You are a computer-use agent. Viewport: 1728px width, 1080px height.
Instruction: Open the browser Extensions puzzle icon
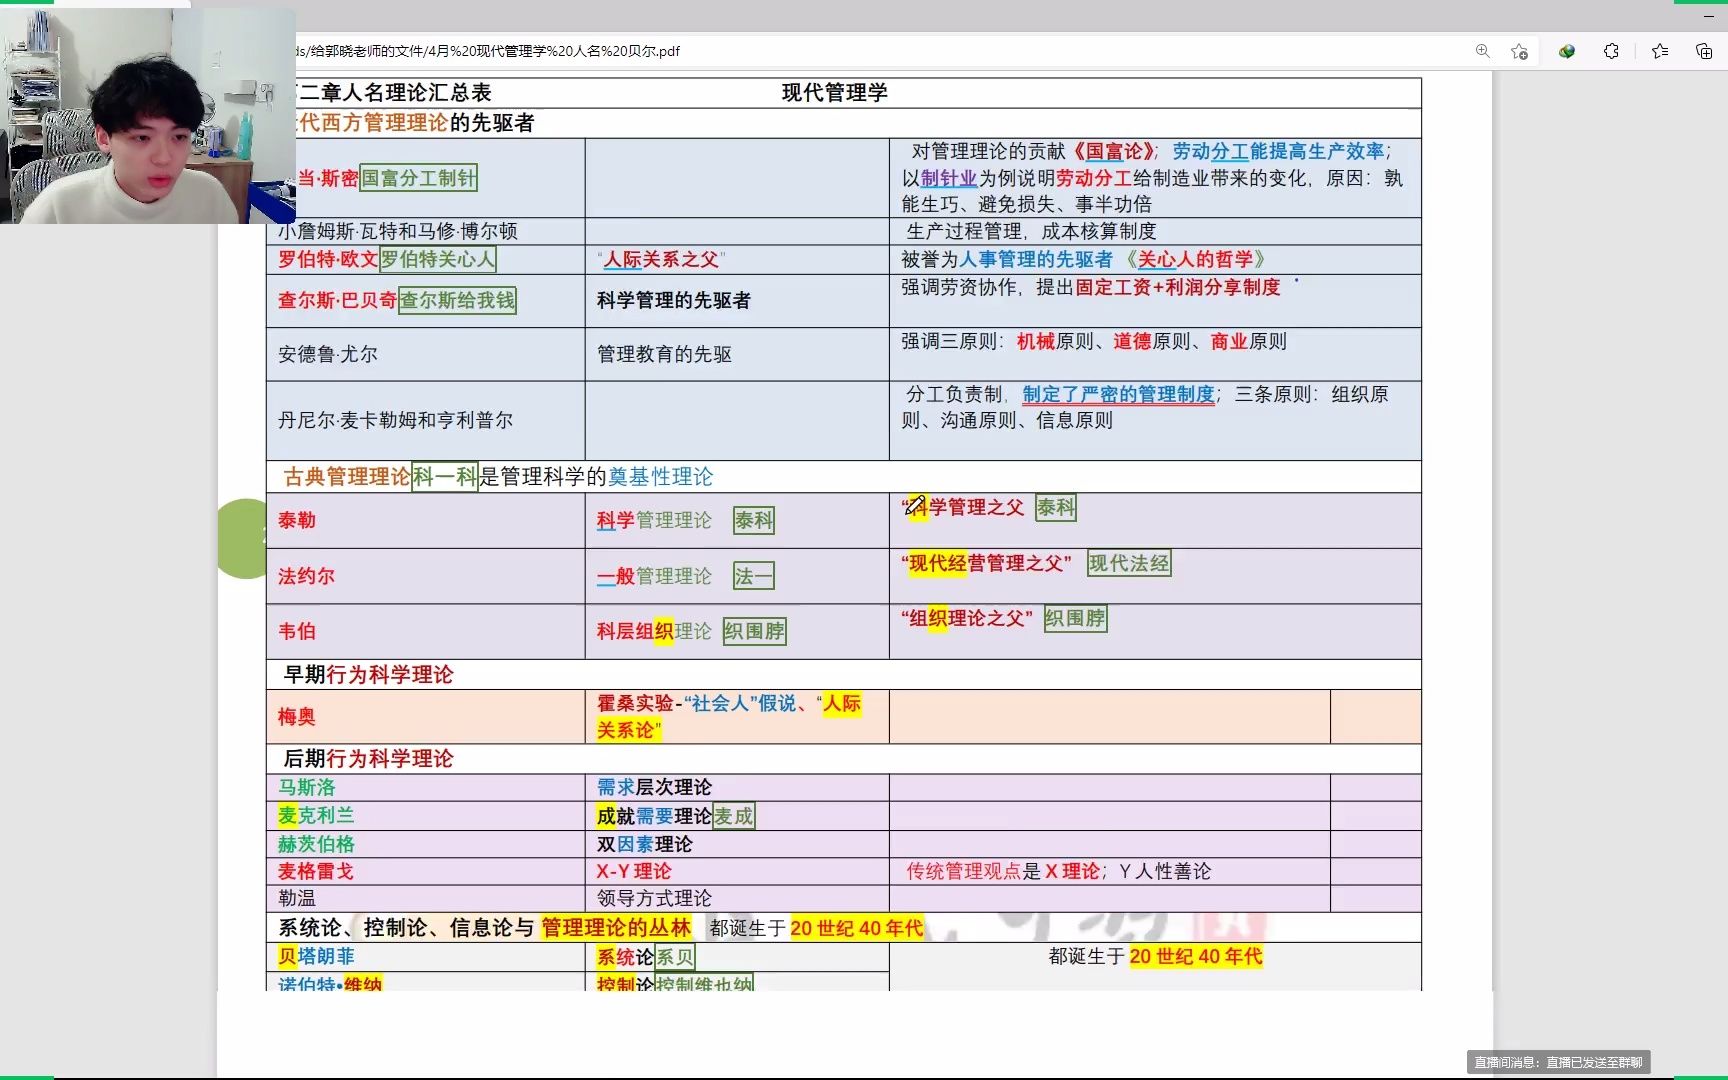point(1611,51)
